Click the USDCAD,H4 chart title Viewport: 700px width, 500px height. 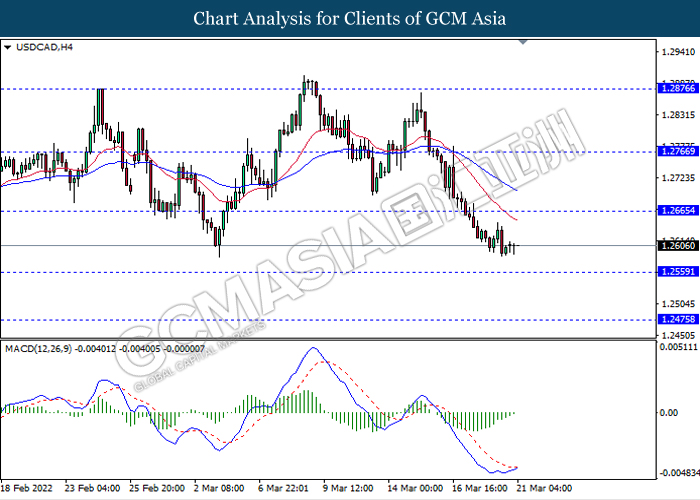[44, 47]
